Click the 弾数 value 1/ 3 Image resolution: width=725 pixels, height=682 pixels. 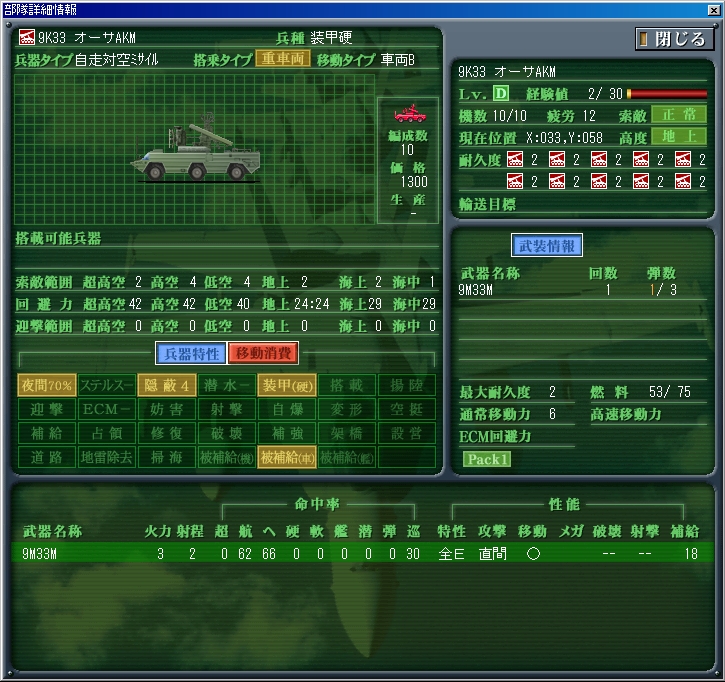(x=663, y=290)
